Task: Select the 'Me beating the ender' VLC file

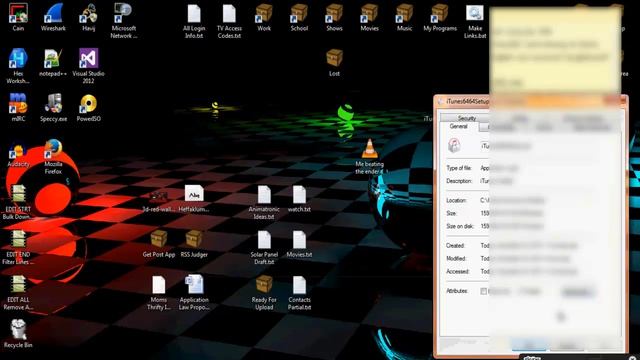Action: (369, 156)
